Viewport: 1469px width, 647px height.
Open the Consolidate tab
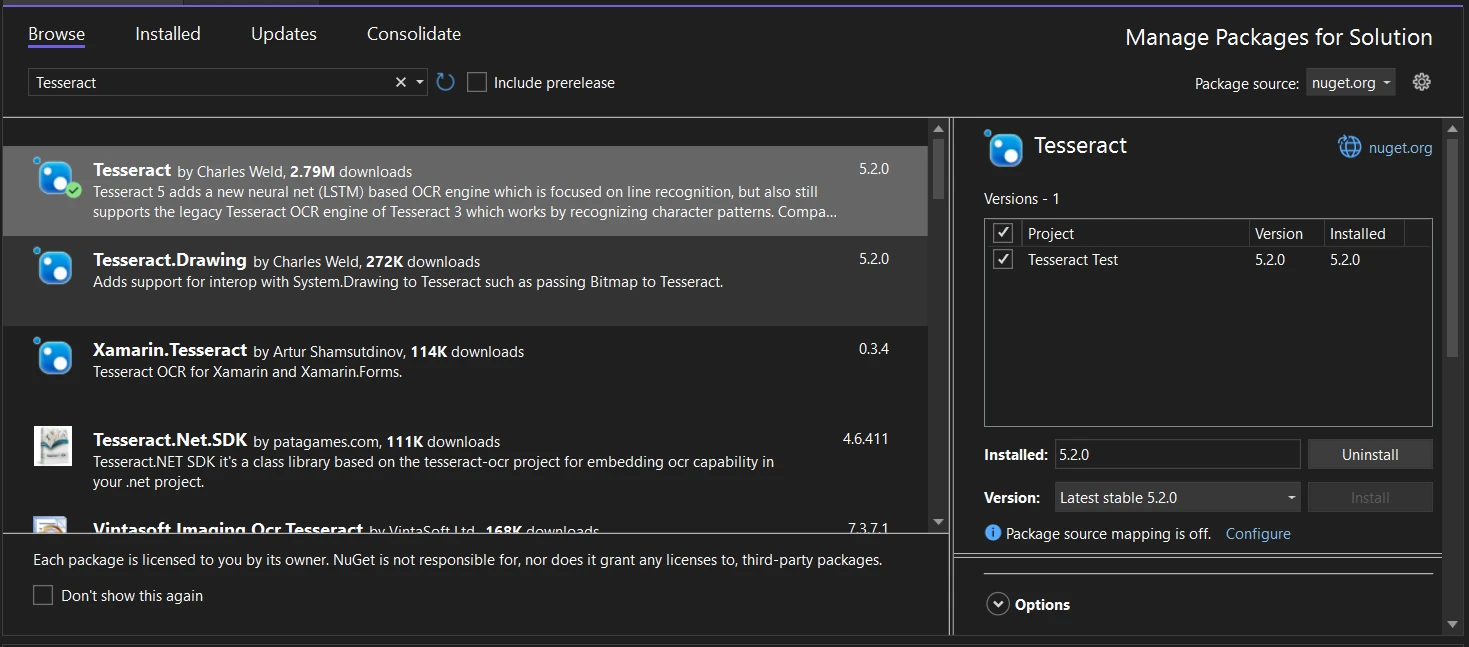(x=414, y=34)
